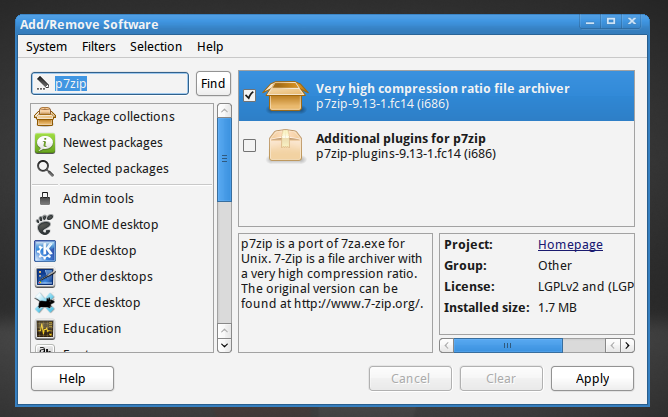
Task: Select the GNOME desktop category
Action: pos(122,224)
